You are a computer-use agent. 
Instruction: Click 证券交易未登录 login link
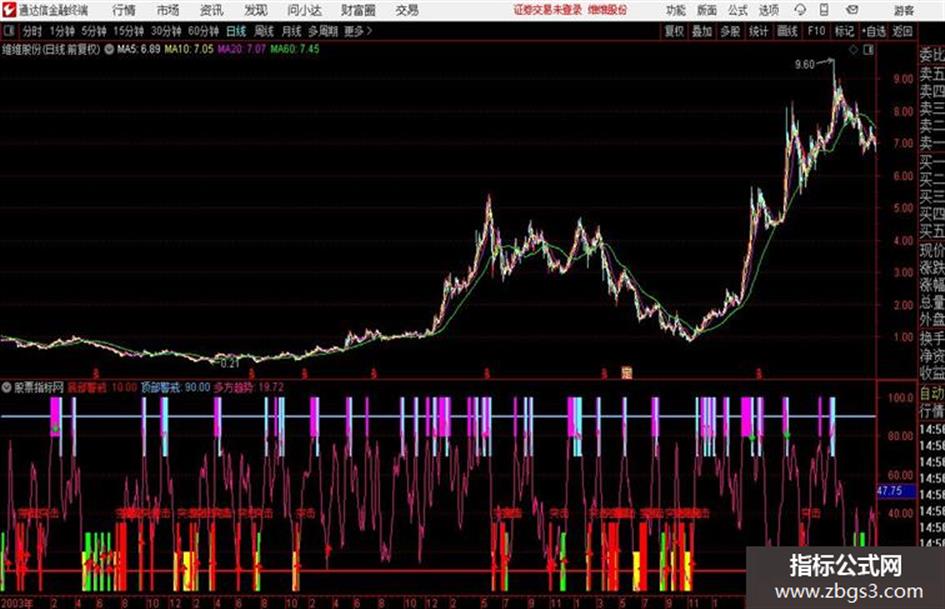pos(548,10)
